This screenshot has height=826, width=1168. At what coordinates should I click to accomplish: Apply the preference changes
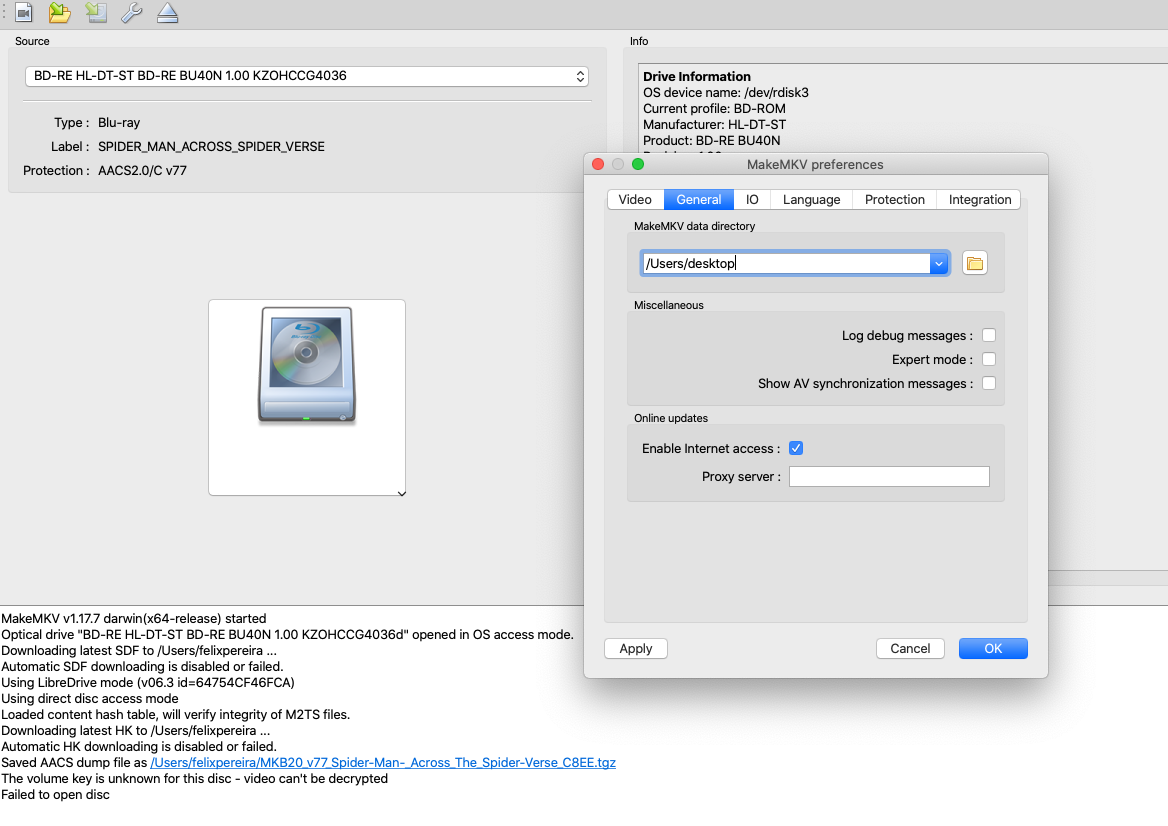[x=635, y=648]
